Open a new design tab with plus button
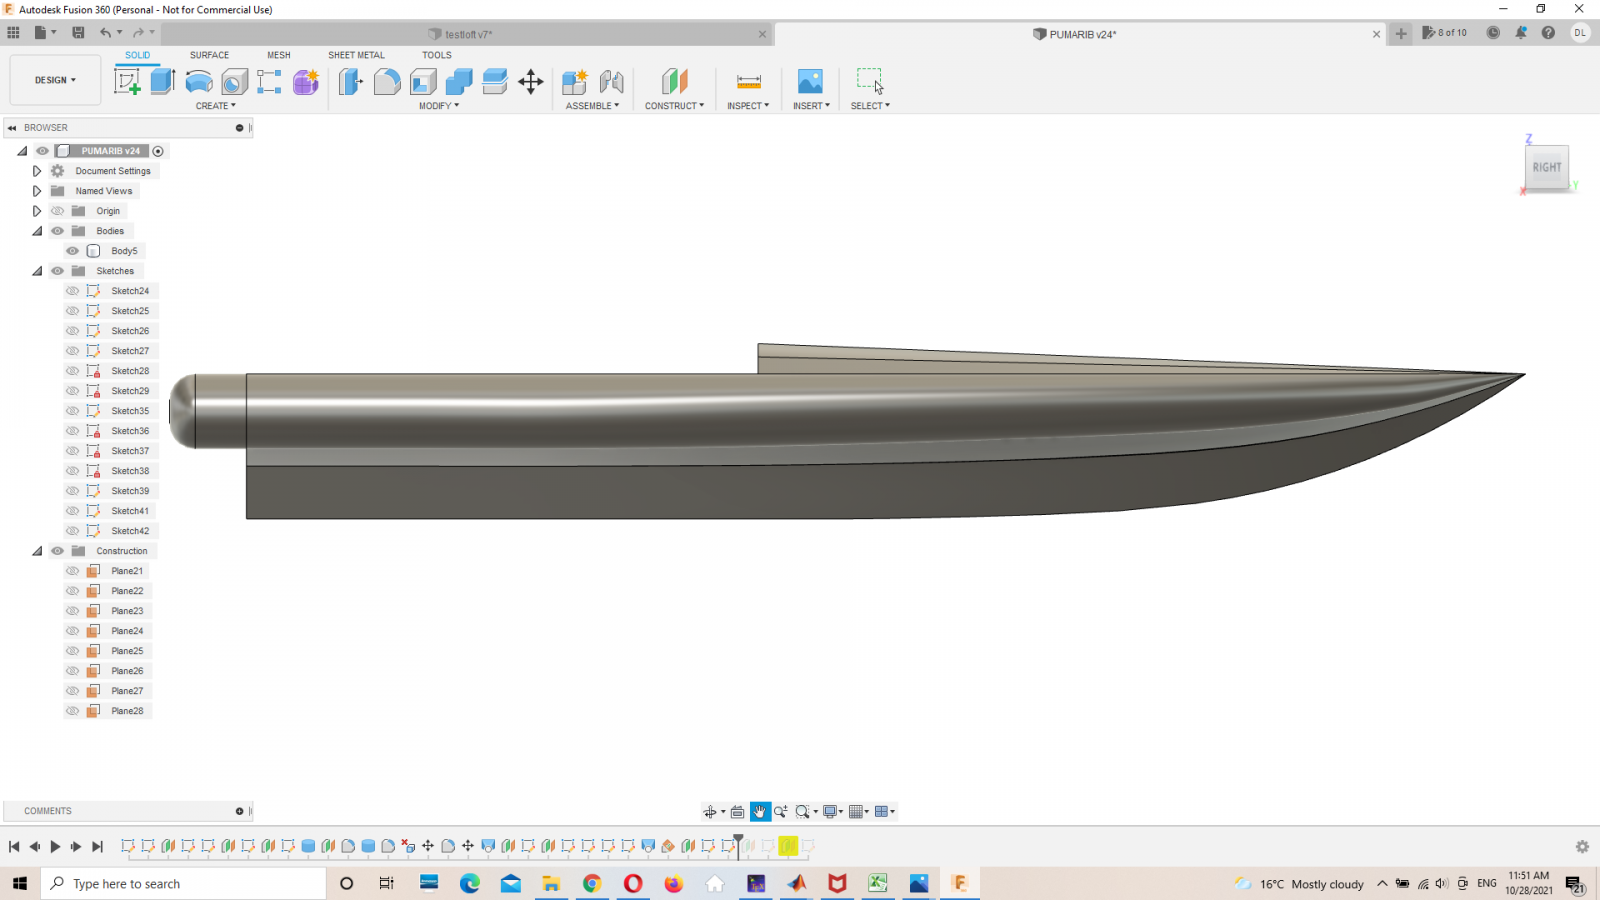The image size is (1600, 900). (x=1401, y=33)
